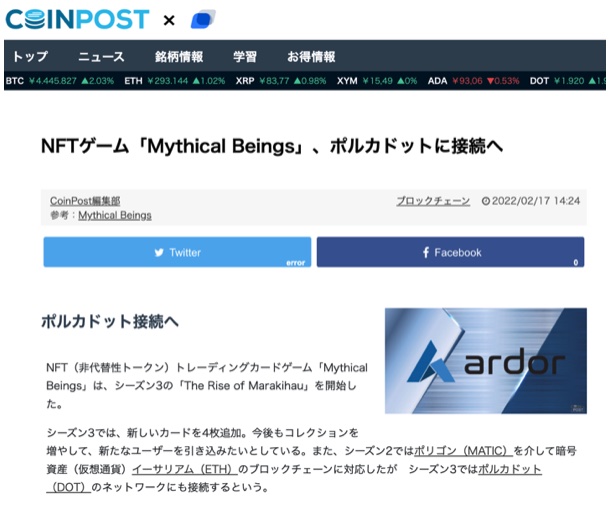Screen dimensions: 616x508
Task: Click the blue partner logo beside CoinPost
Action: point(204,20)
